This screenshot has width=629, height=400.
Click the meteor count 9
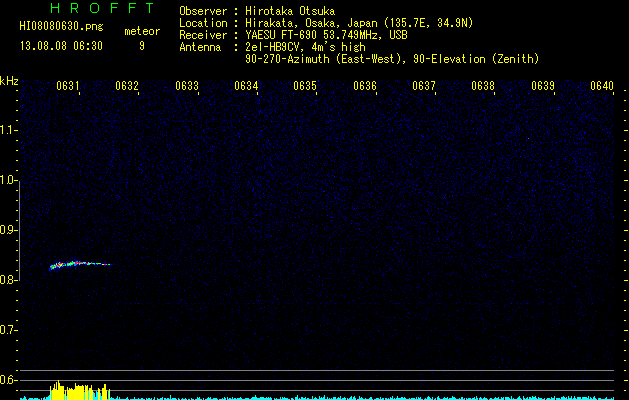[x=142, y=46]
